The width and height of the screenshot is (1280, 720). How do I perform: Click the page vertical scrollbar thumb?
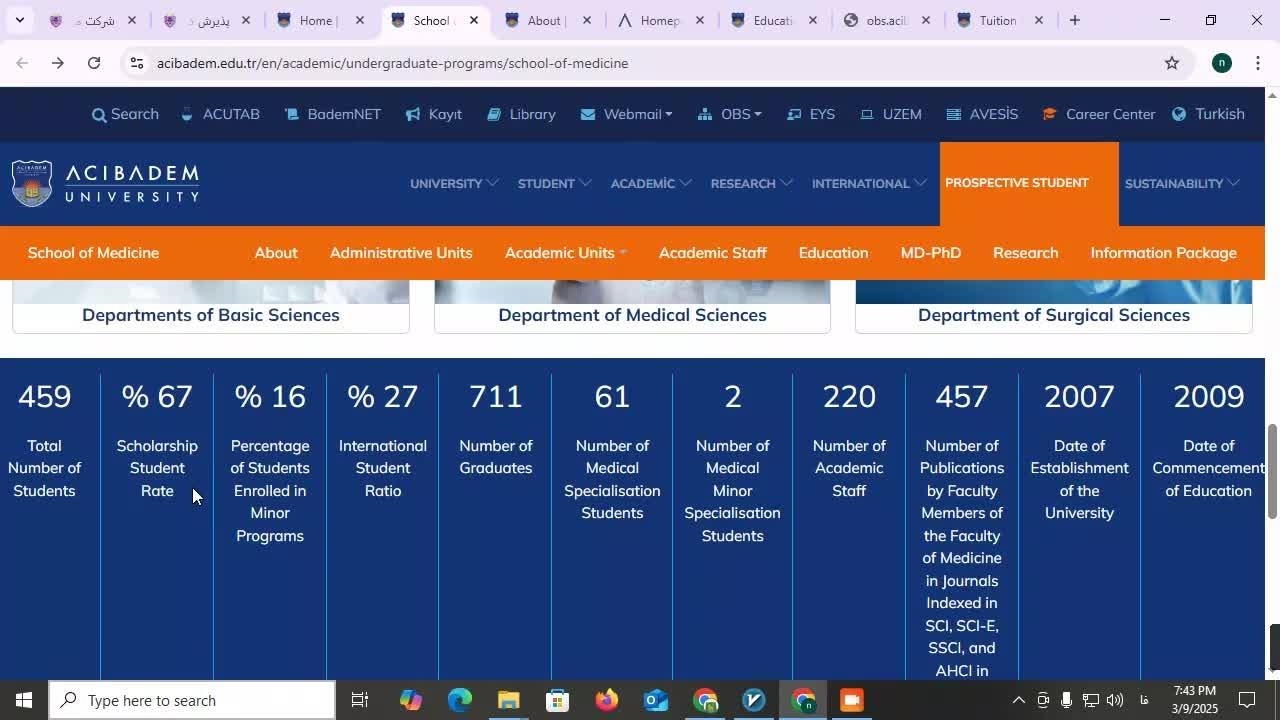point(1272,470)
